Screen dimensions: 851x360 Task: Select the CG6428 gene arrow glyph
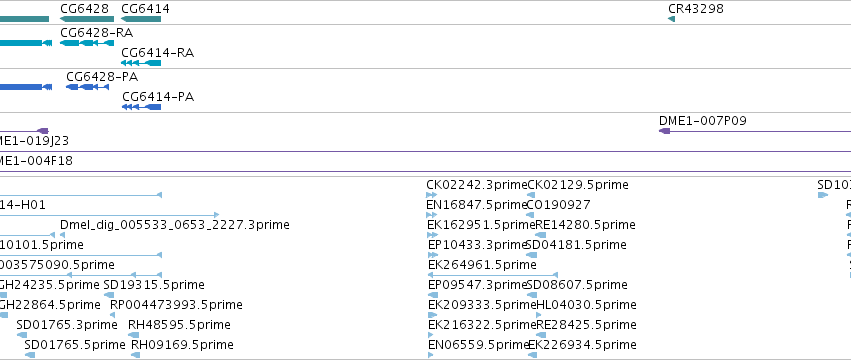(x=87, y=19)
